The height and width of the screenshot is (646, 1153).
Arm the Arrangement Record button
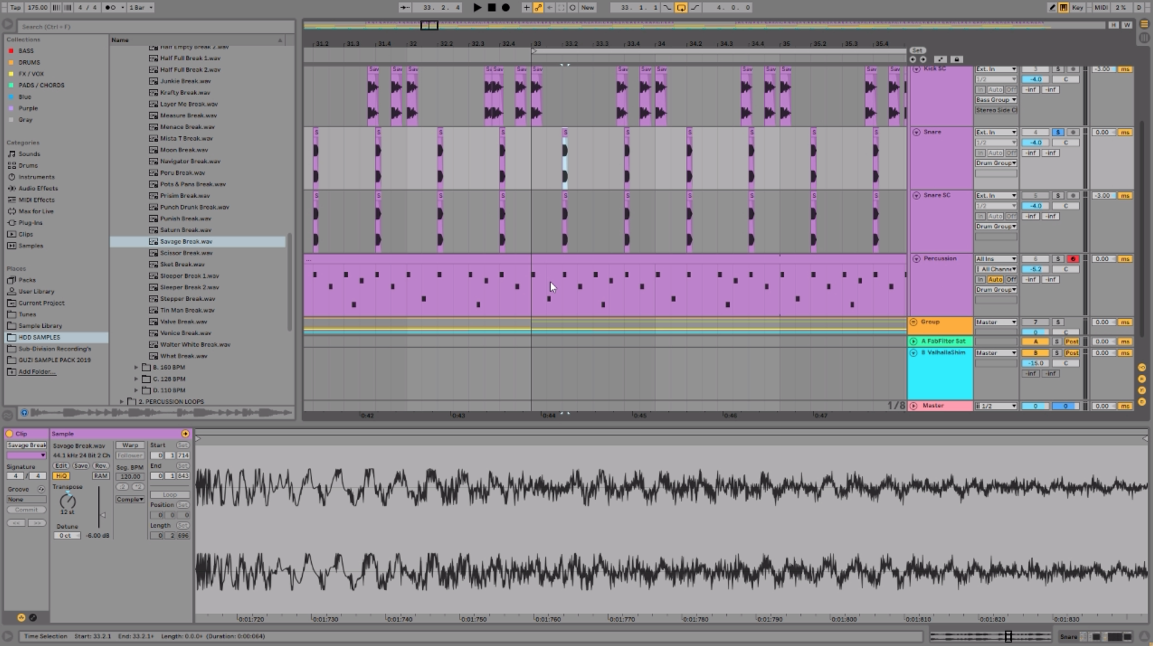point(506,7)
